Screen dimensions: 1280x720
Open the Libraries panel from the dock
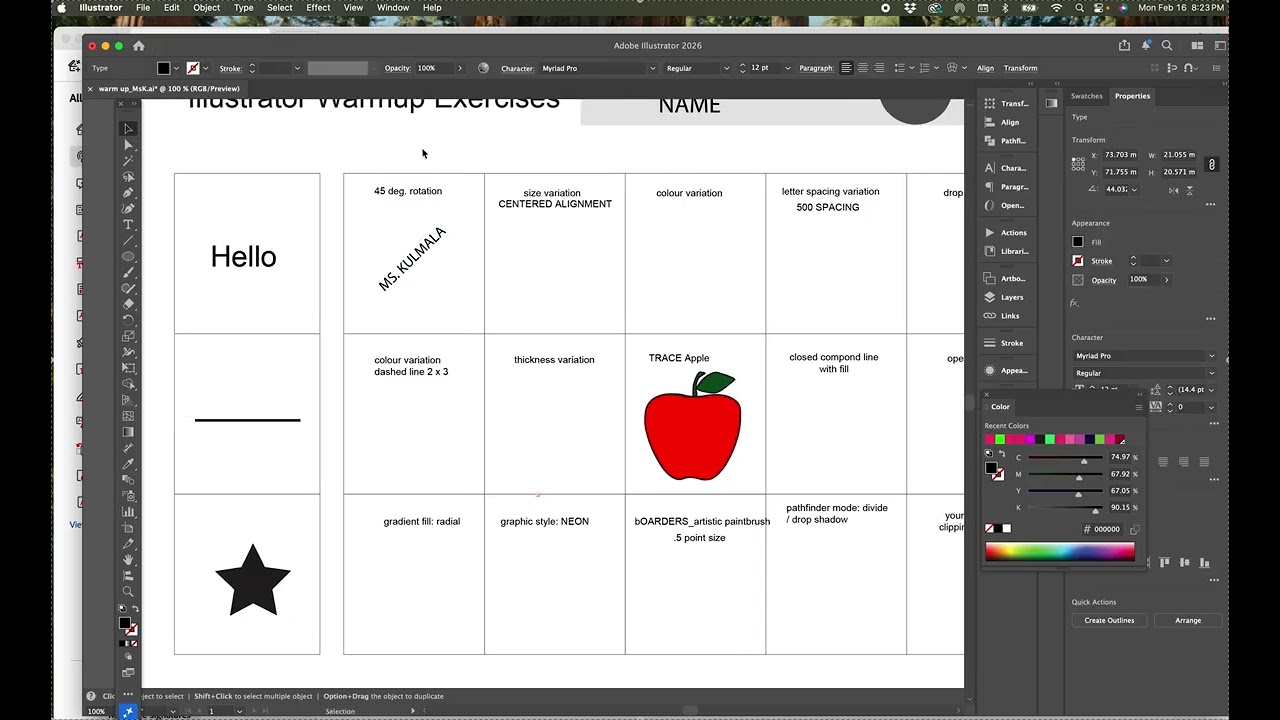point(1006,252)
